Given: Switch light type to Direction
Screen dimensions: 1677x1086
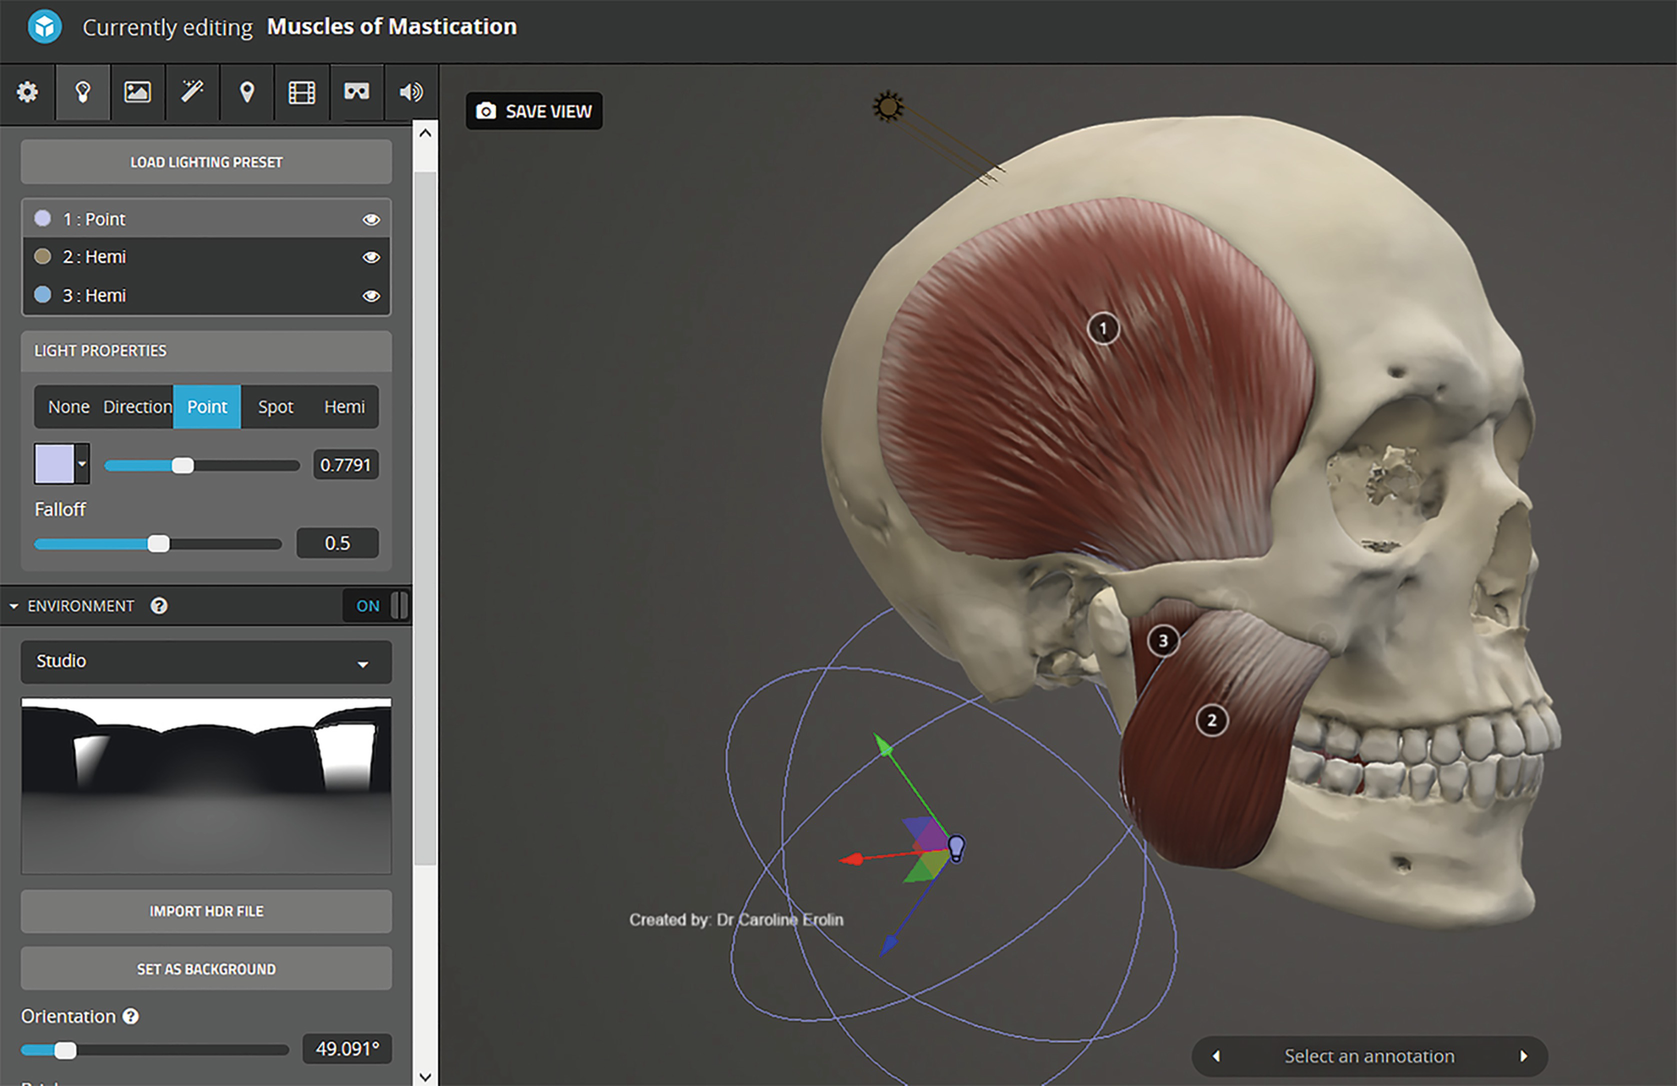Looking at the screenshot, I should pos(137,407).
